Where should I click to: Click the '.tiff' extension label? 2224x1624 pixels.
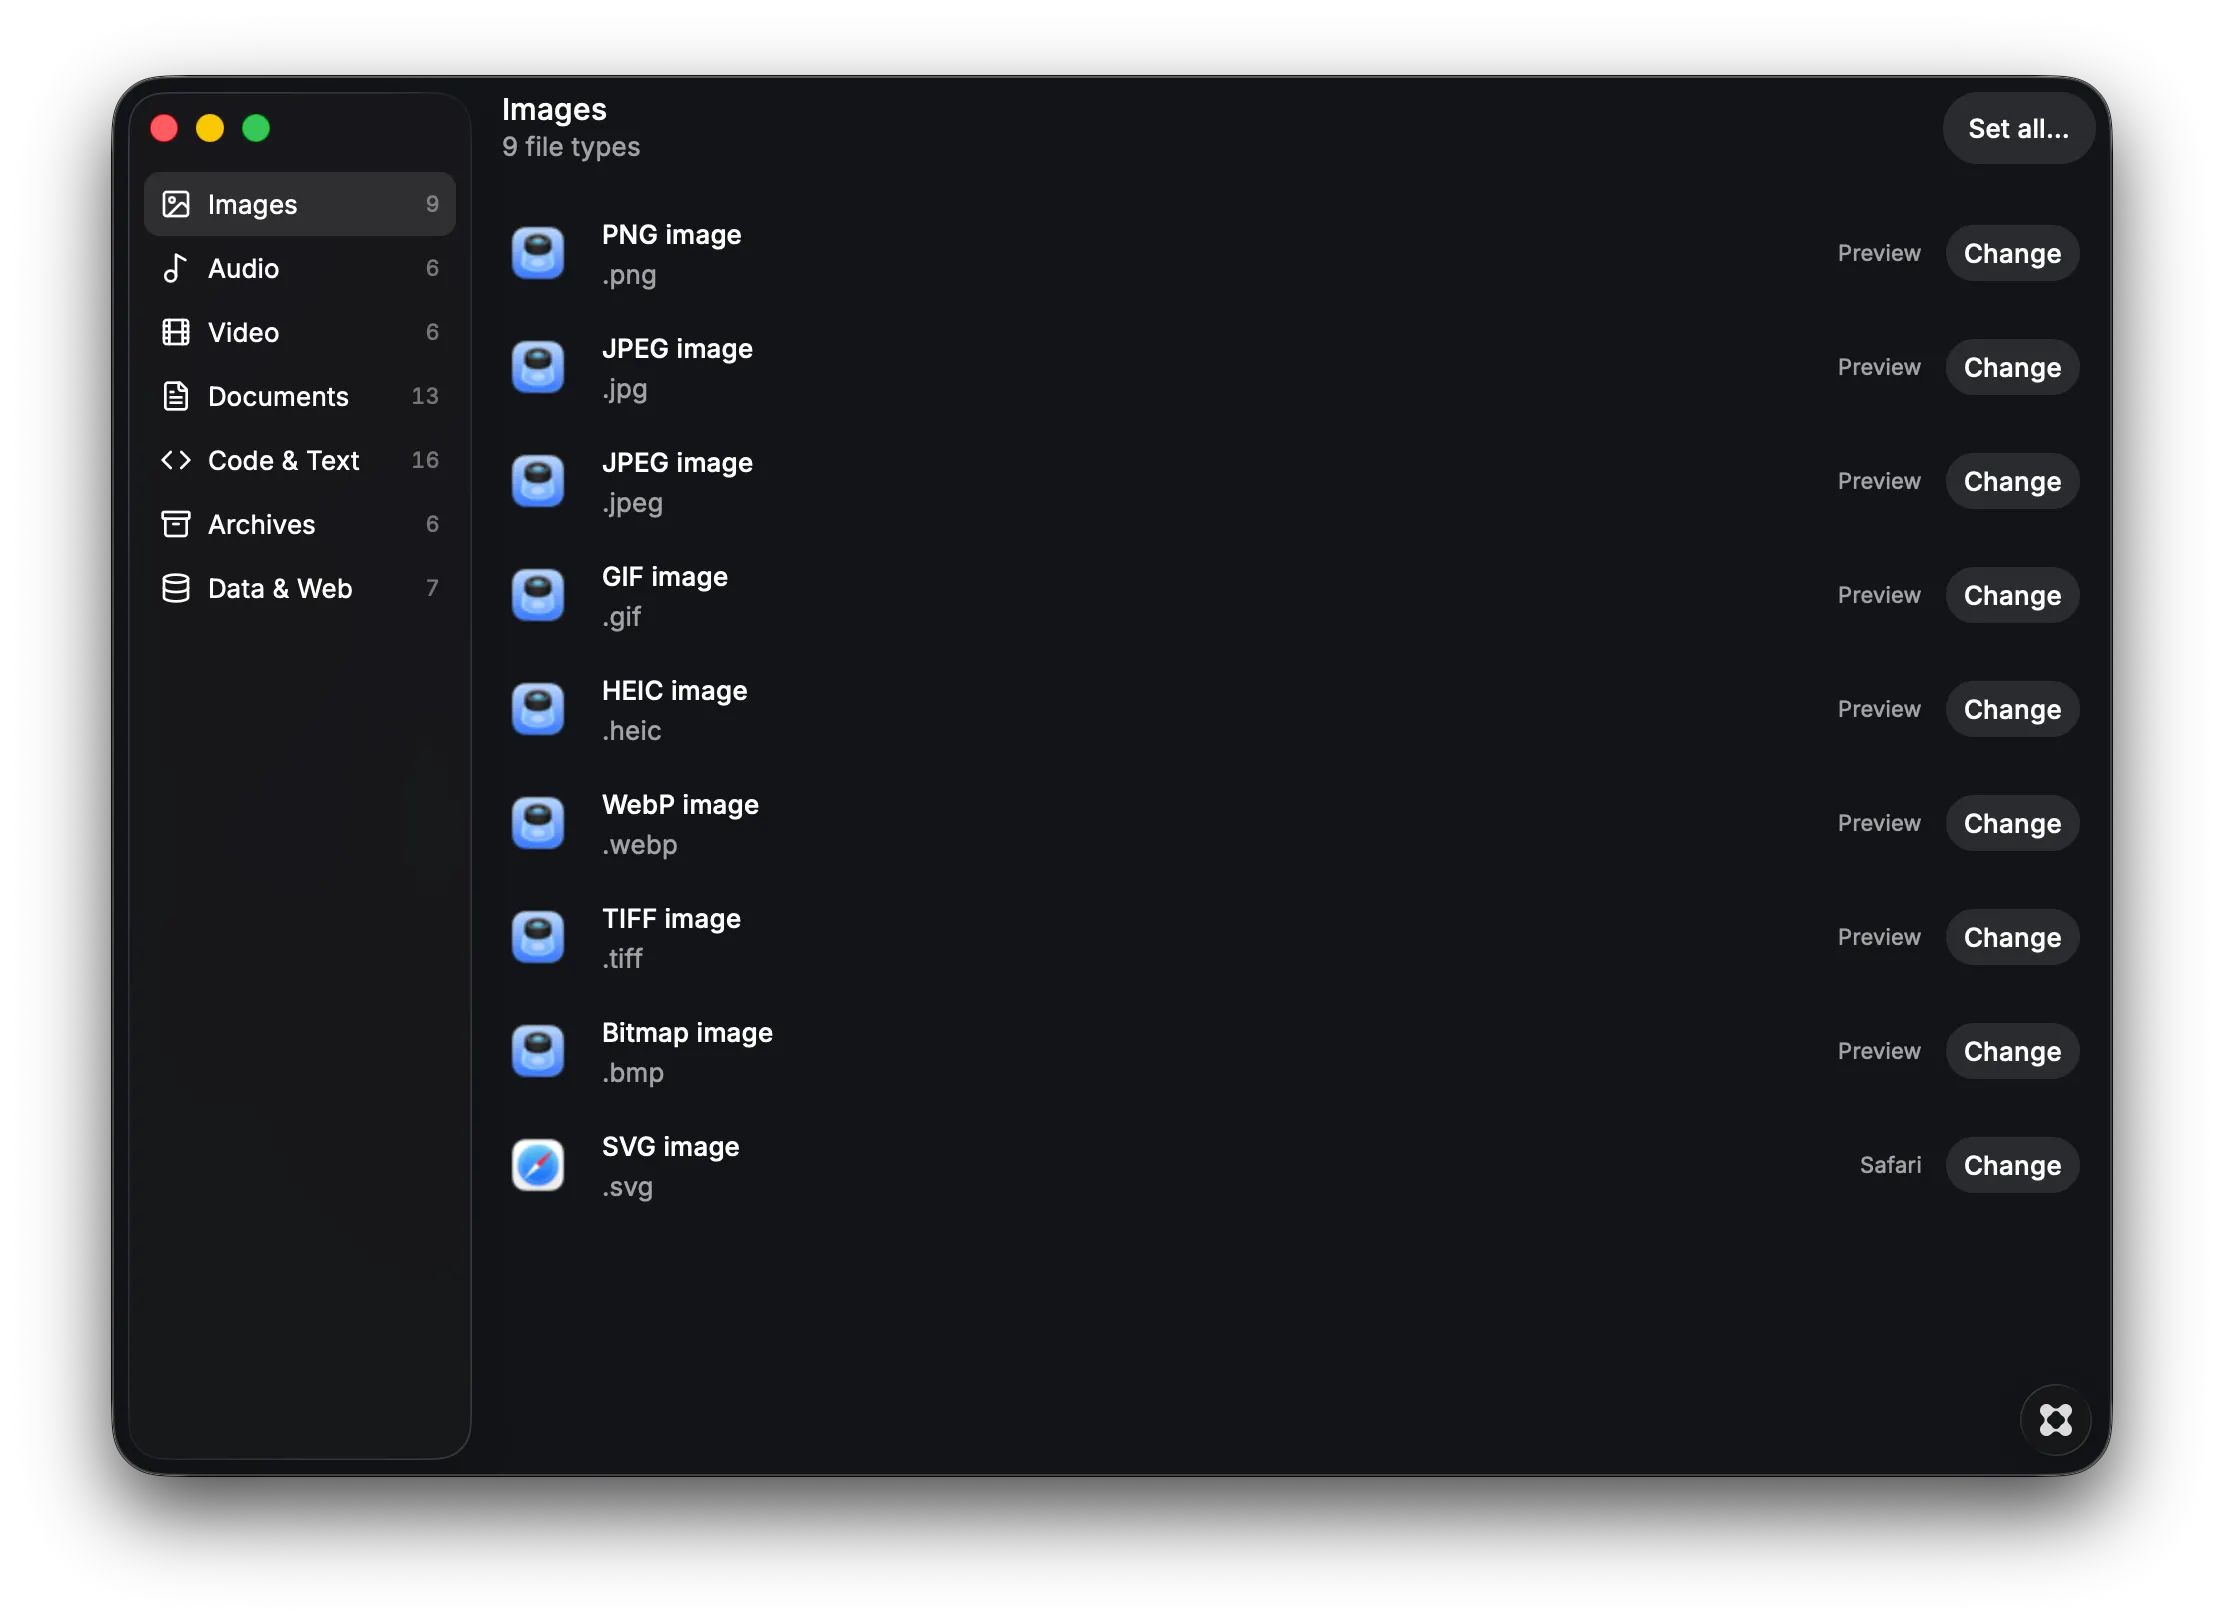click(622, 959)
